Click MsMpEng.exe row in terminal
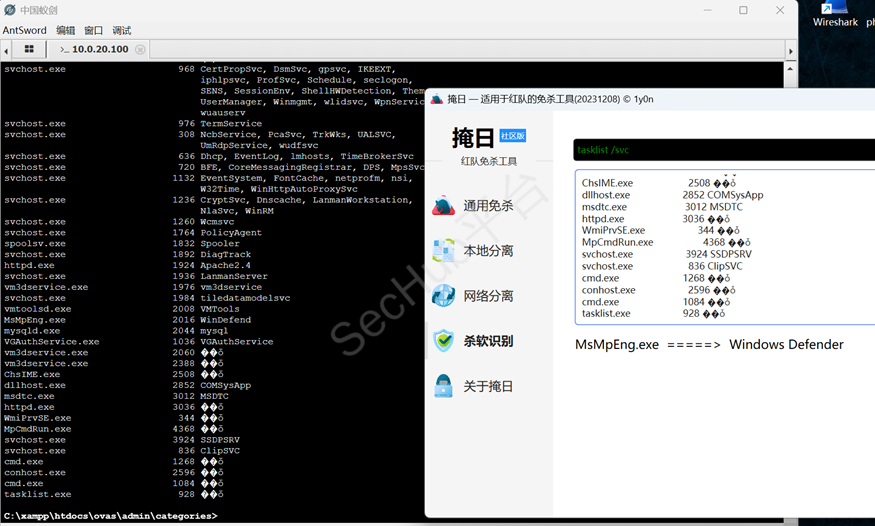Screen dimensions: 875x526 click(x=127, y=320)
